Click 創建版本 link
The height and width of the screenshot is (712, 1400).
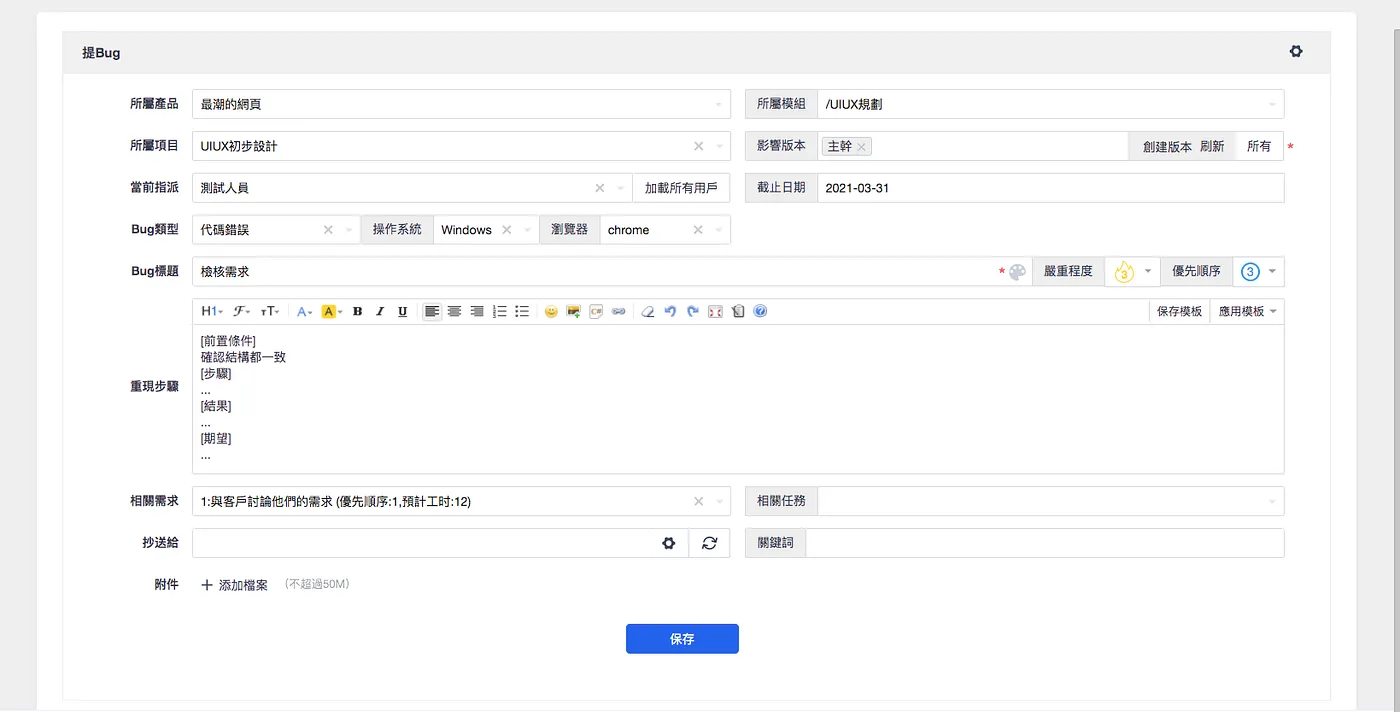pos(1167,146)
